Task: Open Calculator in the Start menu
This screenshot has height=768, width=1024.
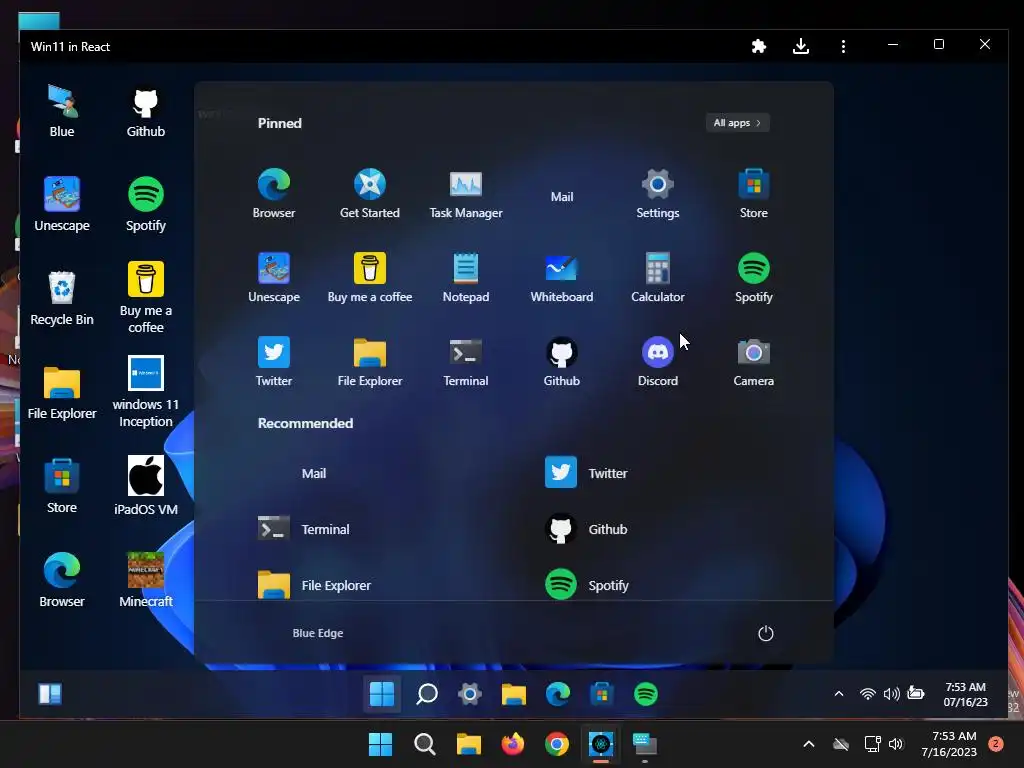Action: point(658,278)
